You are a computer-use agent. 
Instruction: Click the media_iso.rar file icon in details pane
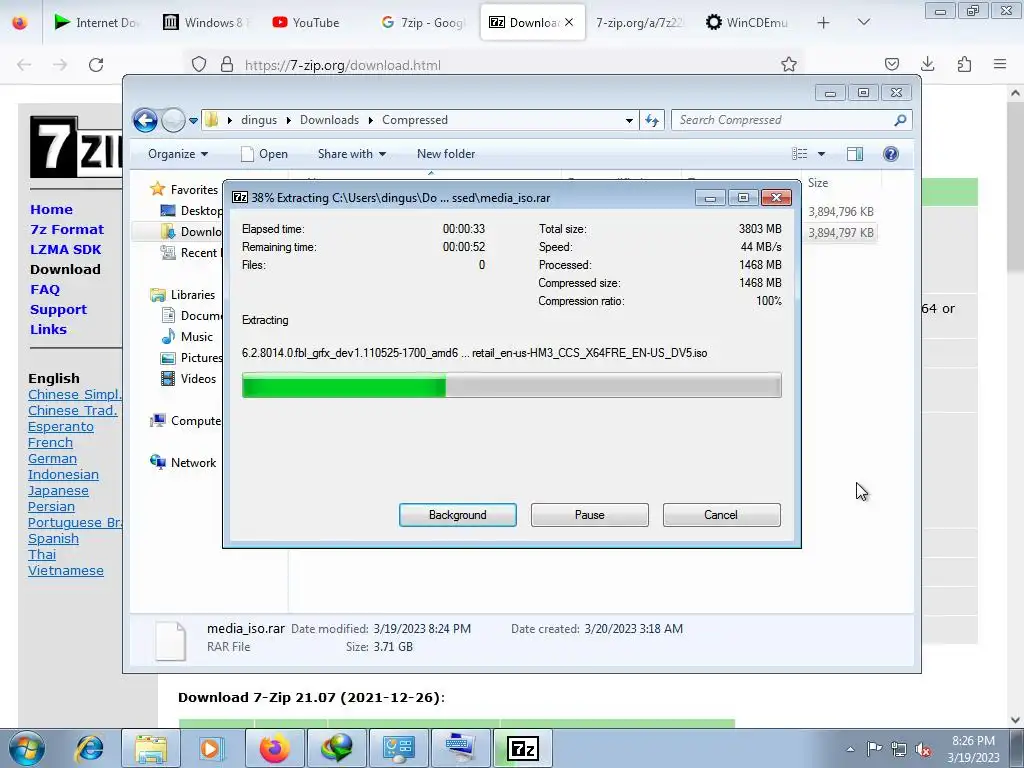pos(171,641)
